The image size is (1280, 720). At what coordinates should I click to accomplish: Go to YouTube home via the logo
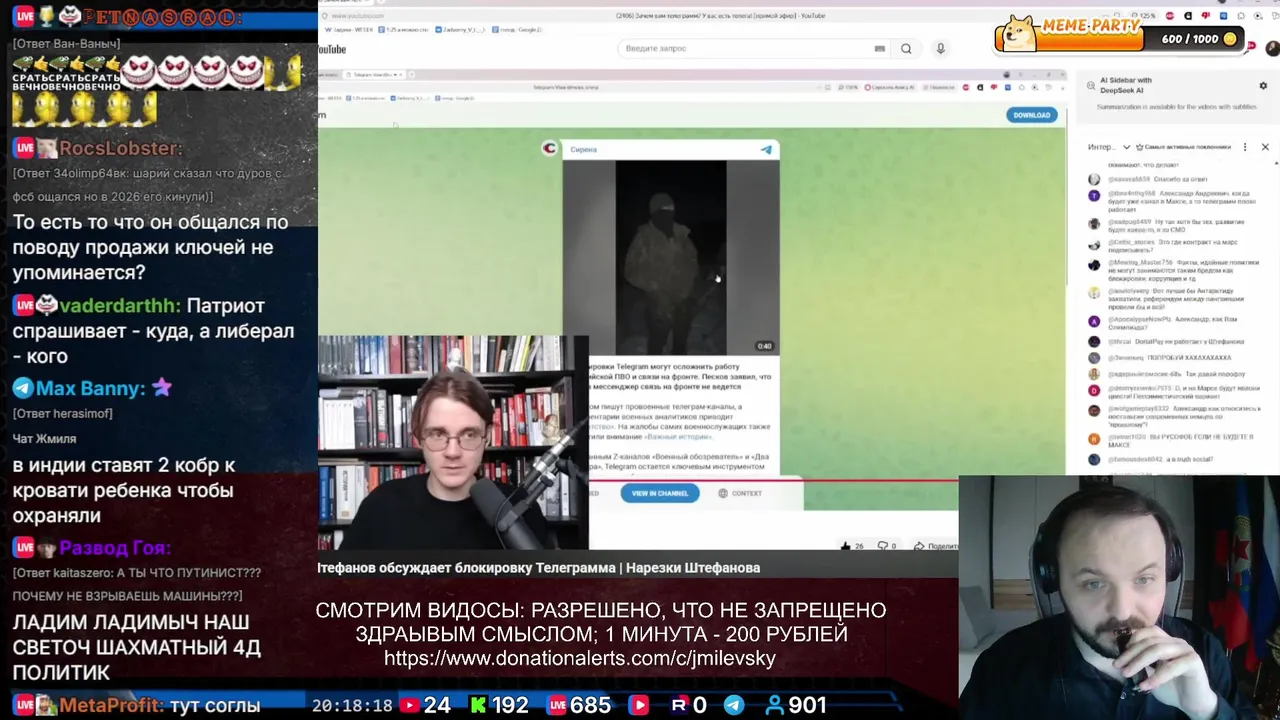[x=332, y=49]
